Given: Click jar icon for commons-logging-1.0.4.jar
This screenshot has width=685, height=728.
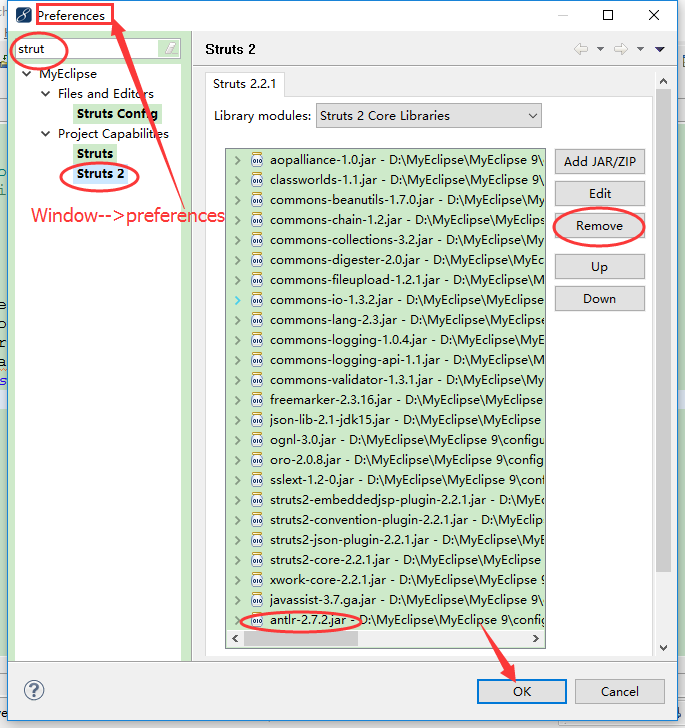Looking at the screenshot, I should [x=257, y=340].
